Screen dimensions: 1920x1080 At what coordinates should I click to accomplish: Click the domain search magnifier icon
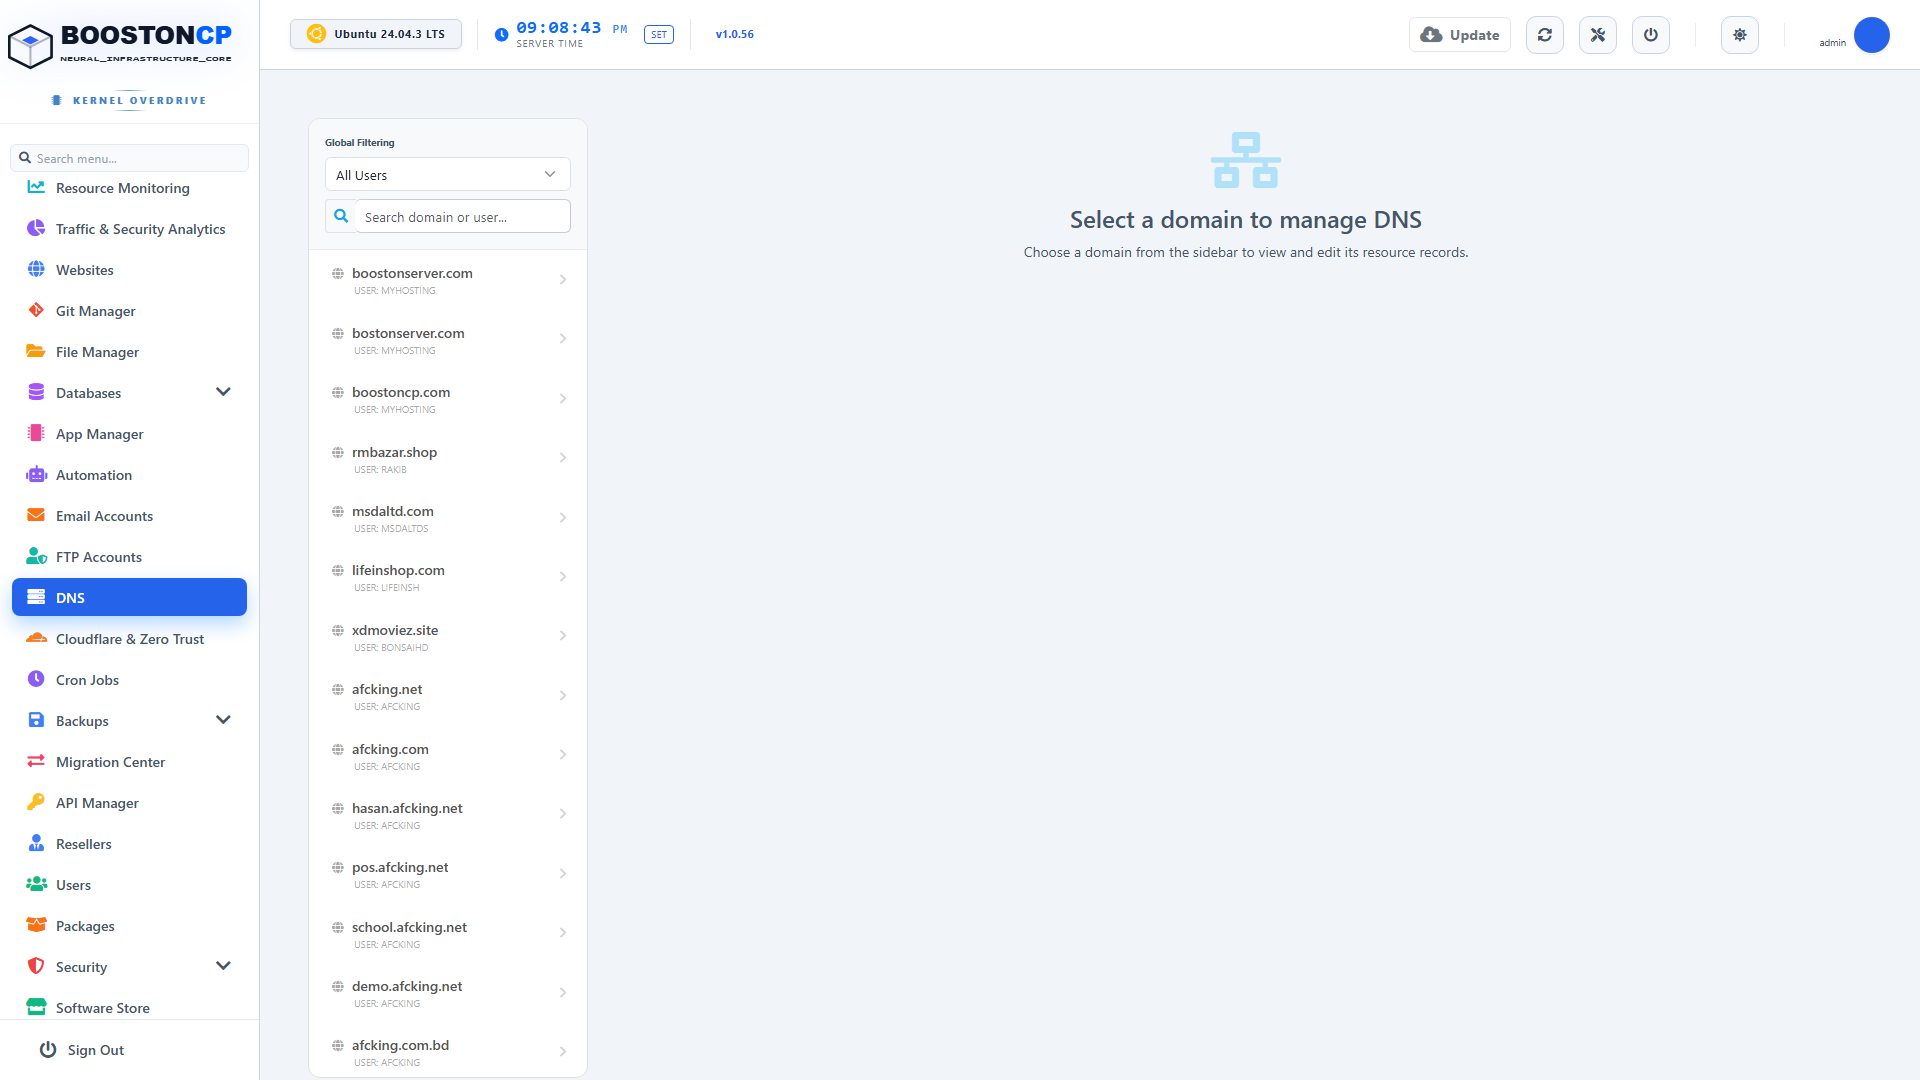point(341,216)
